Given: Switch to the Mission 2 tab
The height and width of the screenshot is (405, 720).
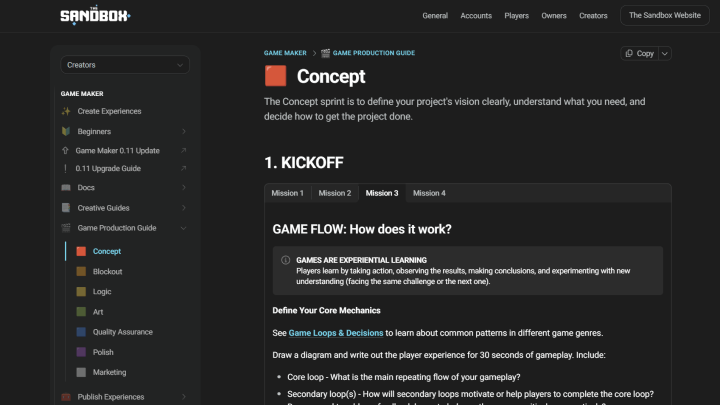Looking at the screenshot, I should pyautogui.click(x=335, y=193).
